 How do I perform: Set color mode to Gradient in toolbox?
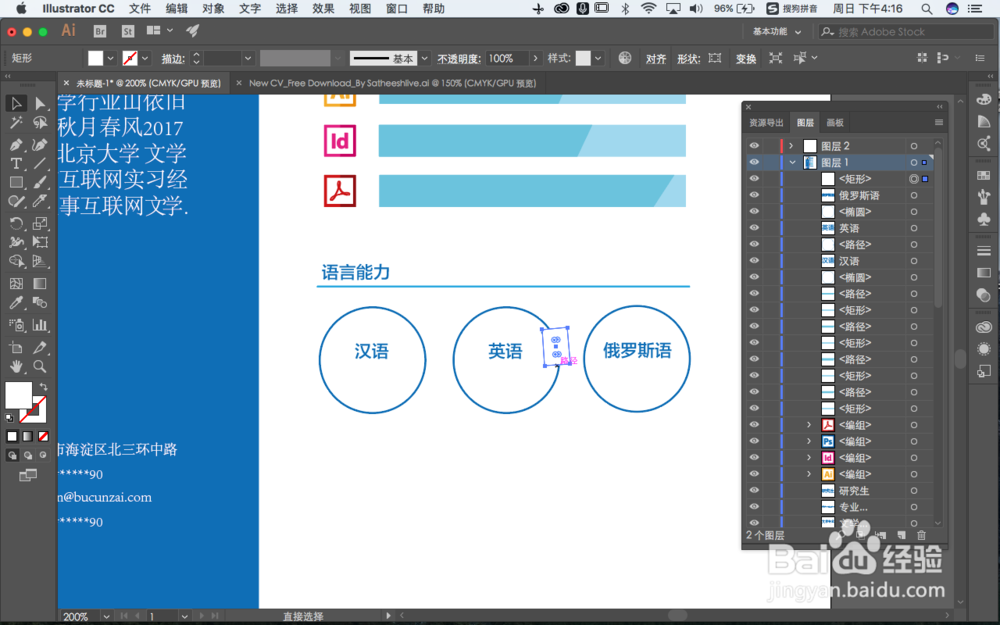click(x=27, y=437)
